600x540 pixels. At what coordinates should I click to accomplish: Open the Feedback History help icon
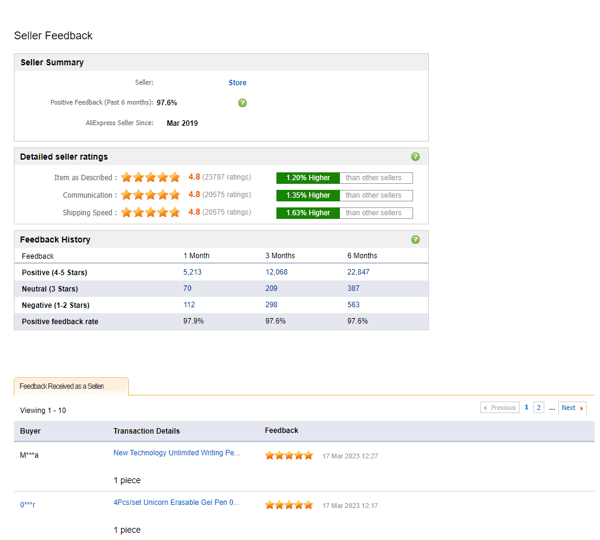point(415,240)
